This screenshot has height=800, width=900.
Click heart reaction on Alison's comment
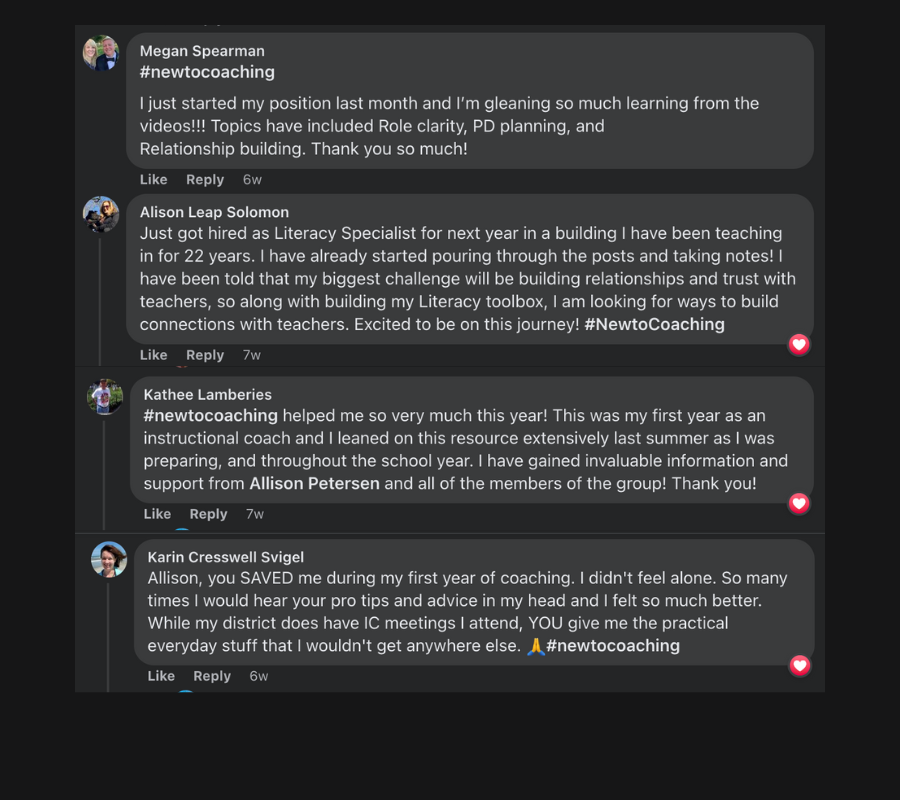(799, 345)
